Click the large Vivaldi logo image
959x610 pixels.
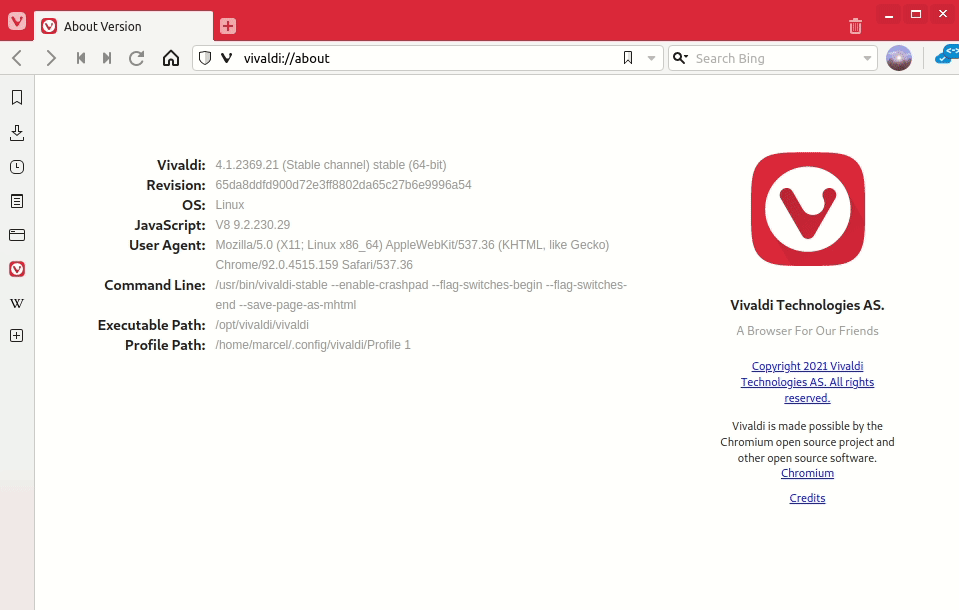808,209
